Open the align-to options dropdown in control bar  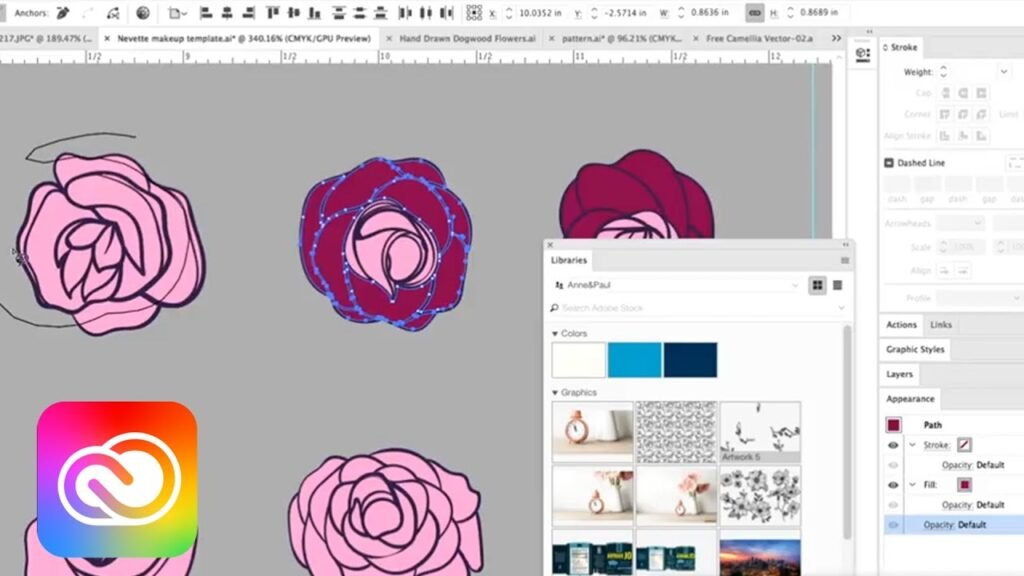177,12
